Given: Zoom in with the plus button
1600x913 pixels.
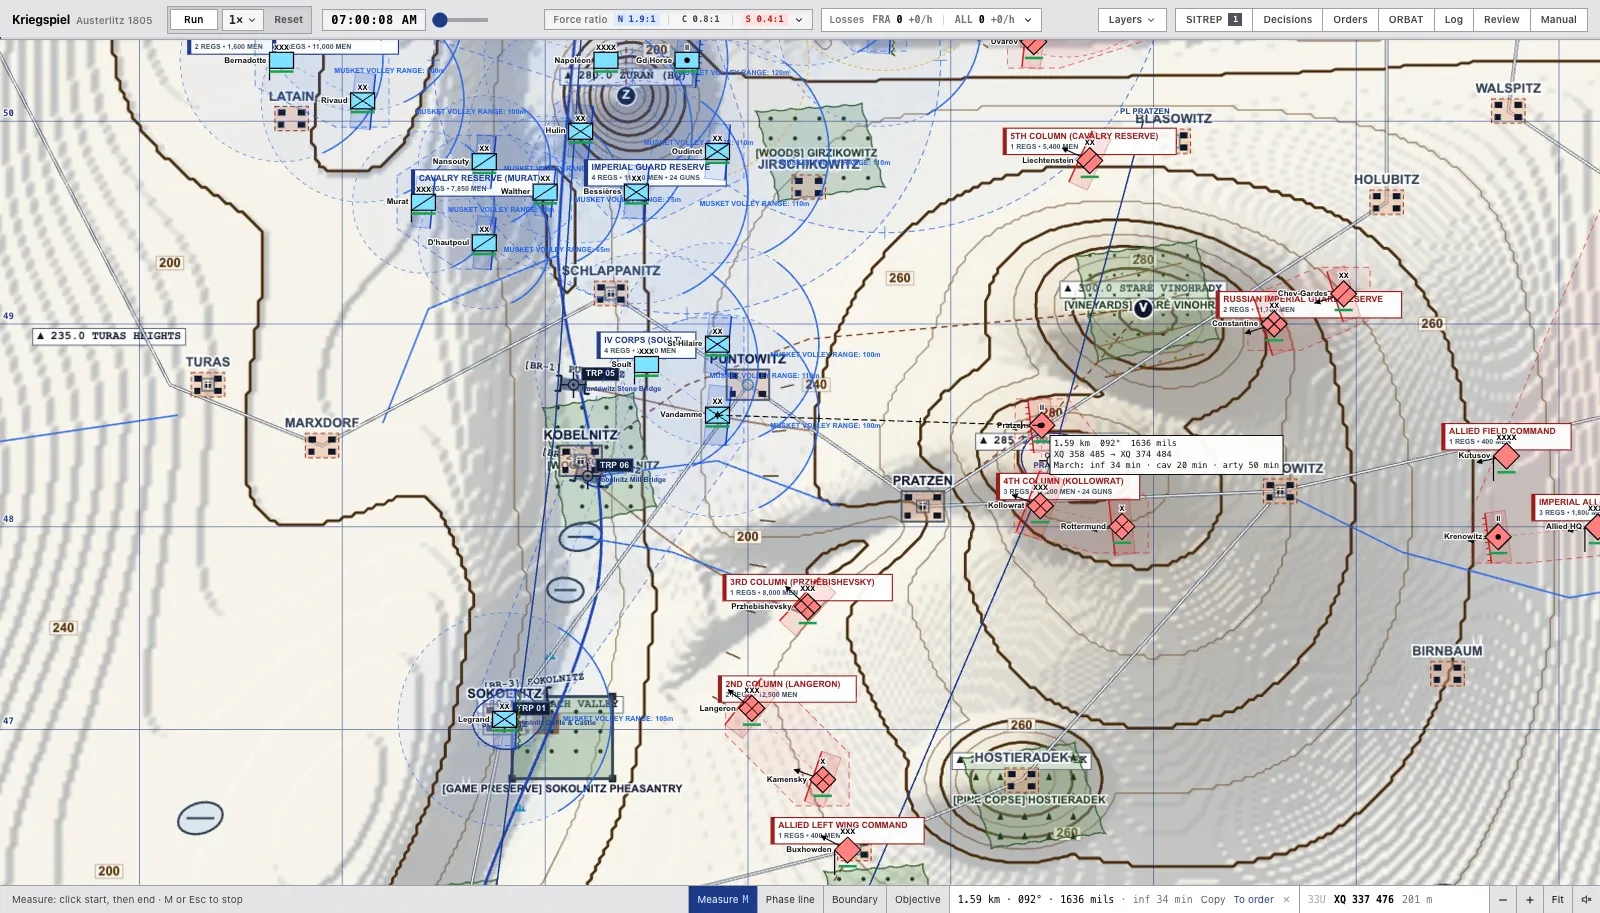Looking at the screenshot, I should (x=1529, y=899).
